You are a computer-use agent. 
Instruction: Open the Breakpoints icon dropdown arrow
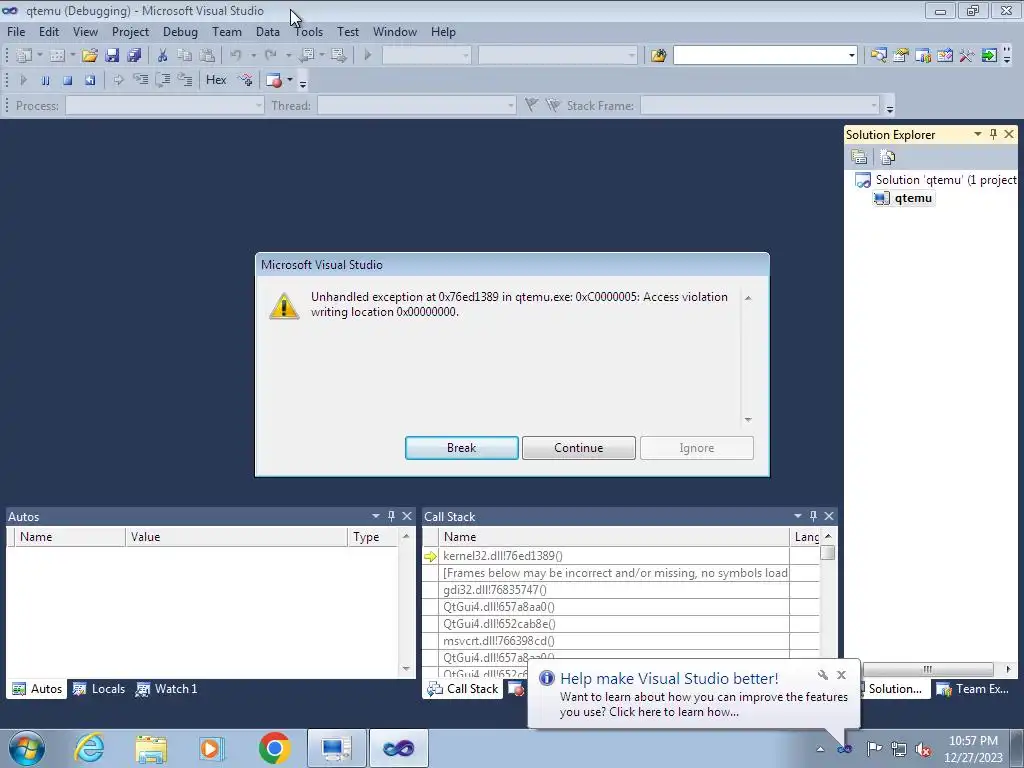click(290, 80)
